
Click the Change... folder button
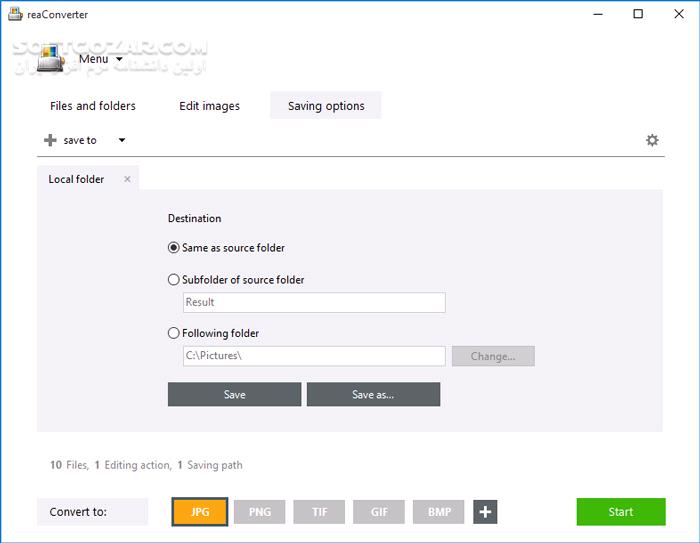[493, 356]
